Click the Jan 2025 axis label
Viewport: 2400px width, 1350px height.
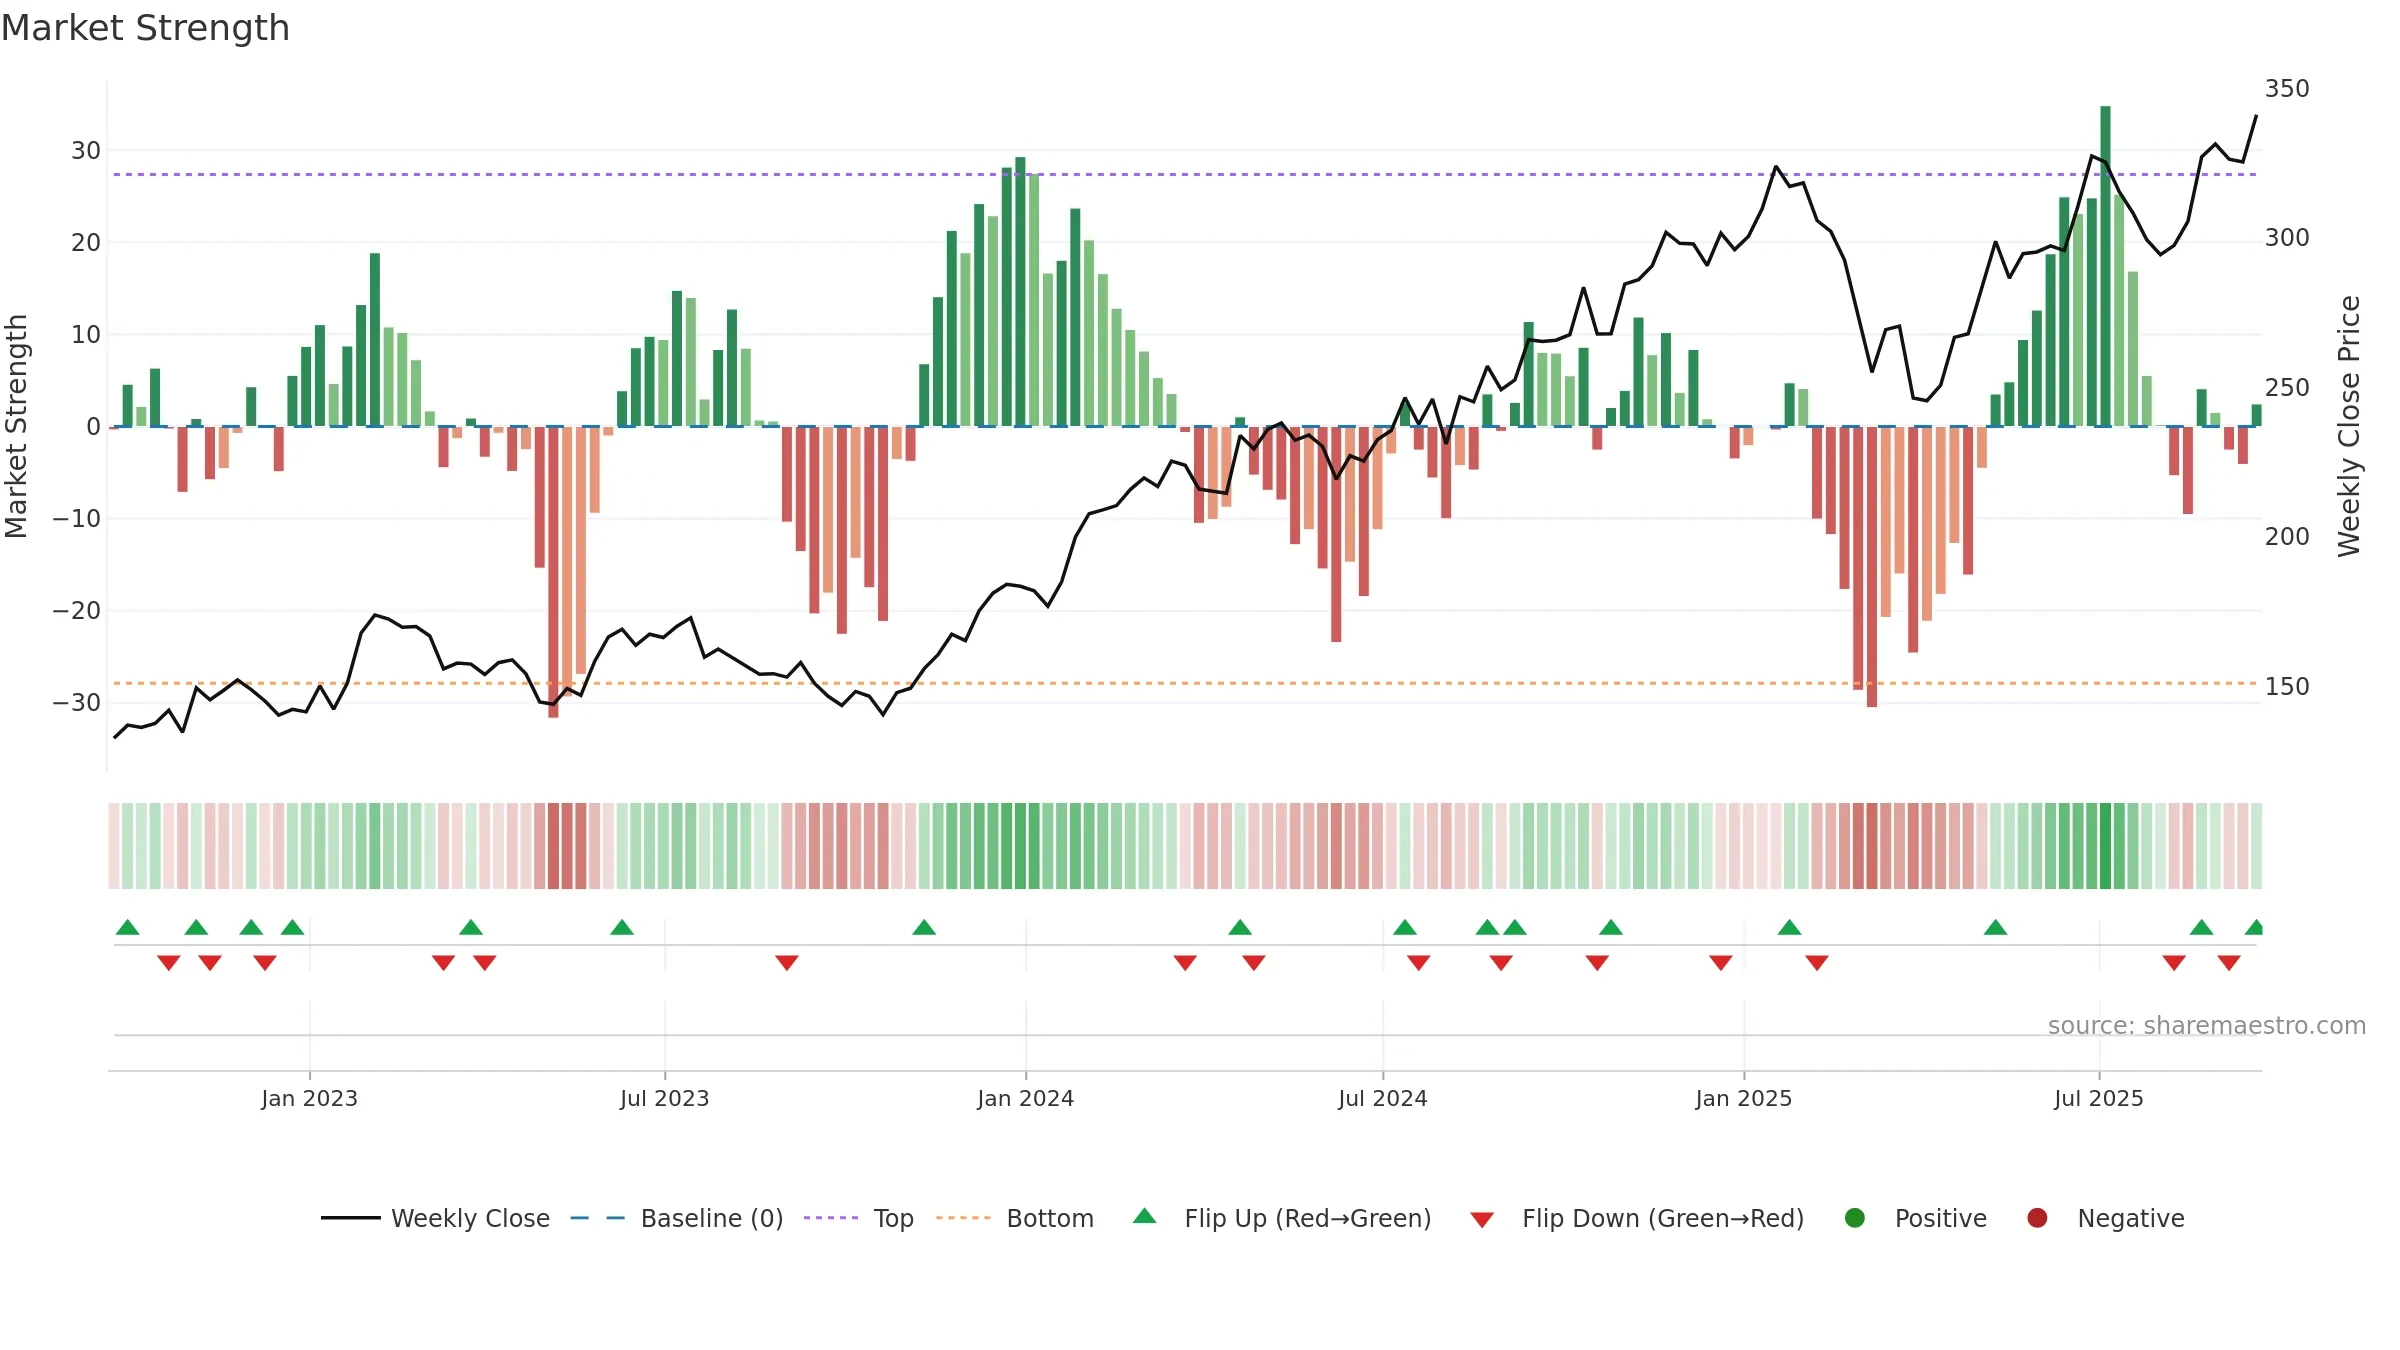(1744, 1099)
